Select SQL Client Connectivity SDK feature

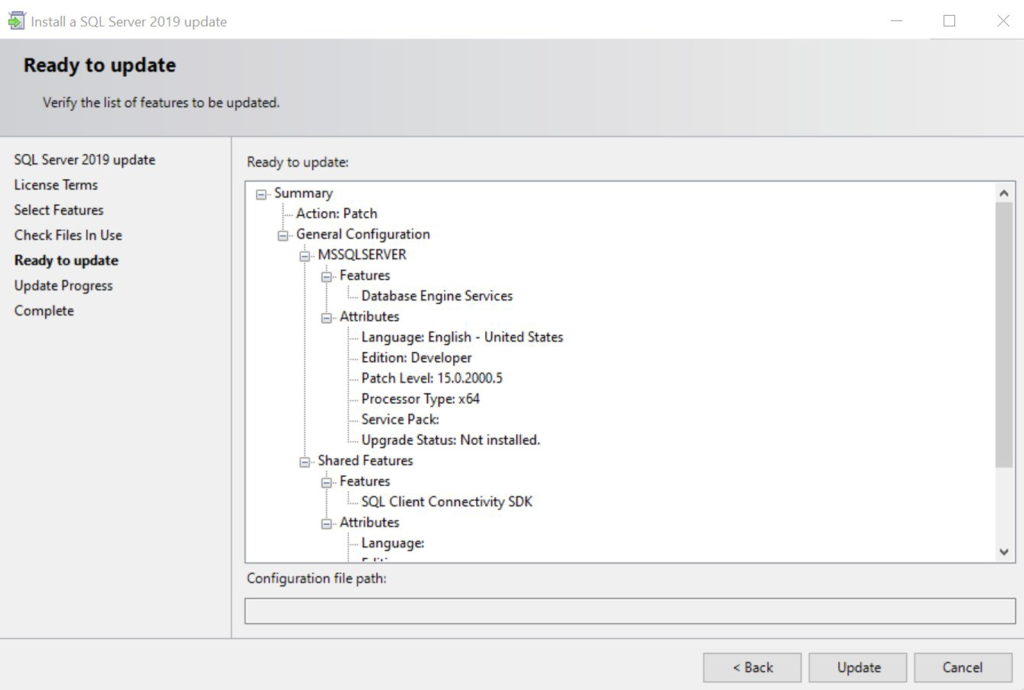[x=447, y=501]
